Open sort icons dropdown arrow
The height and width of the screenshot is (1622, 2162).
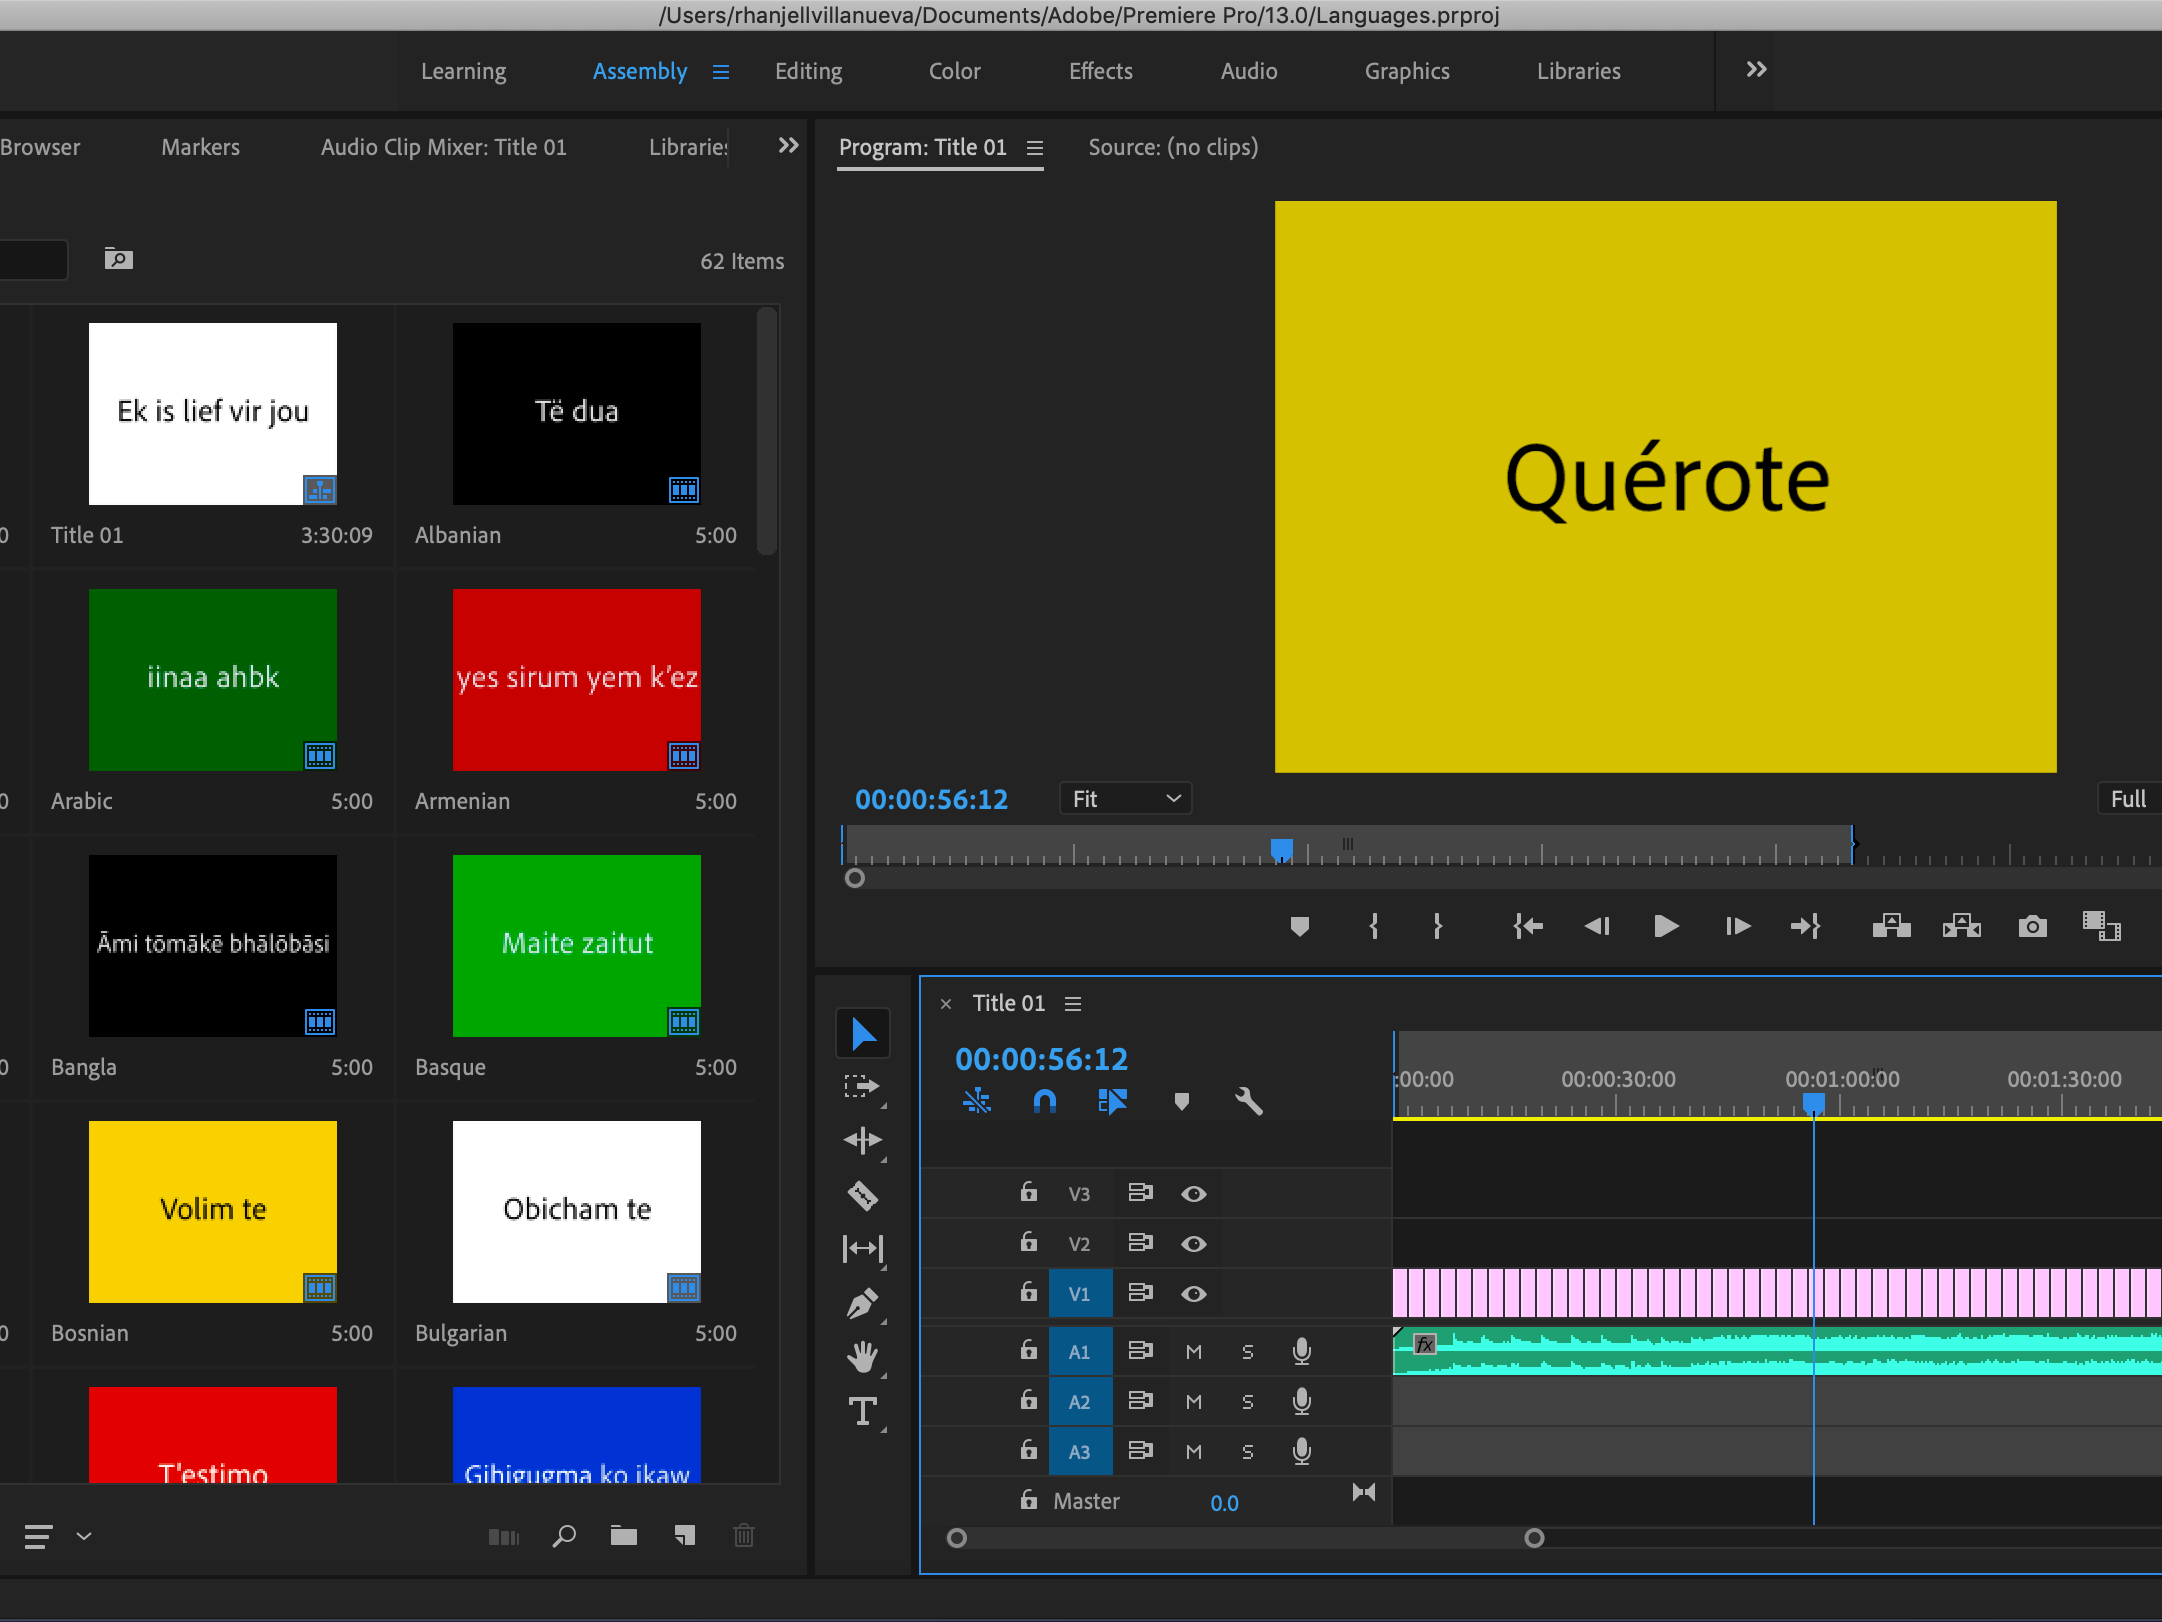[84, 1536]
